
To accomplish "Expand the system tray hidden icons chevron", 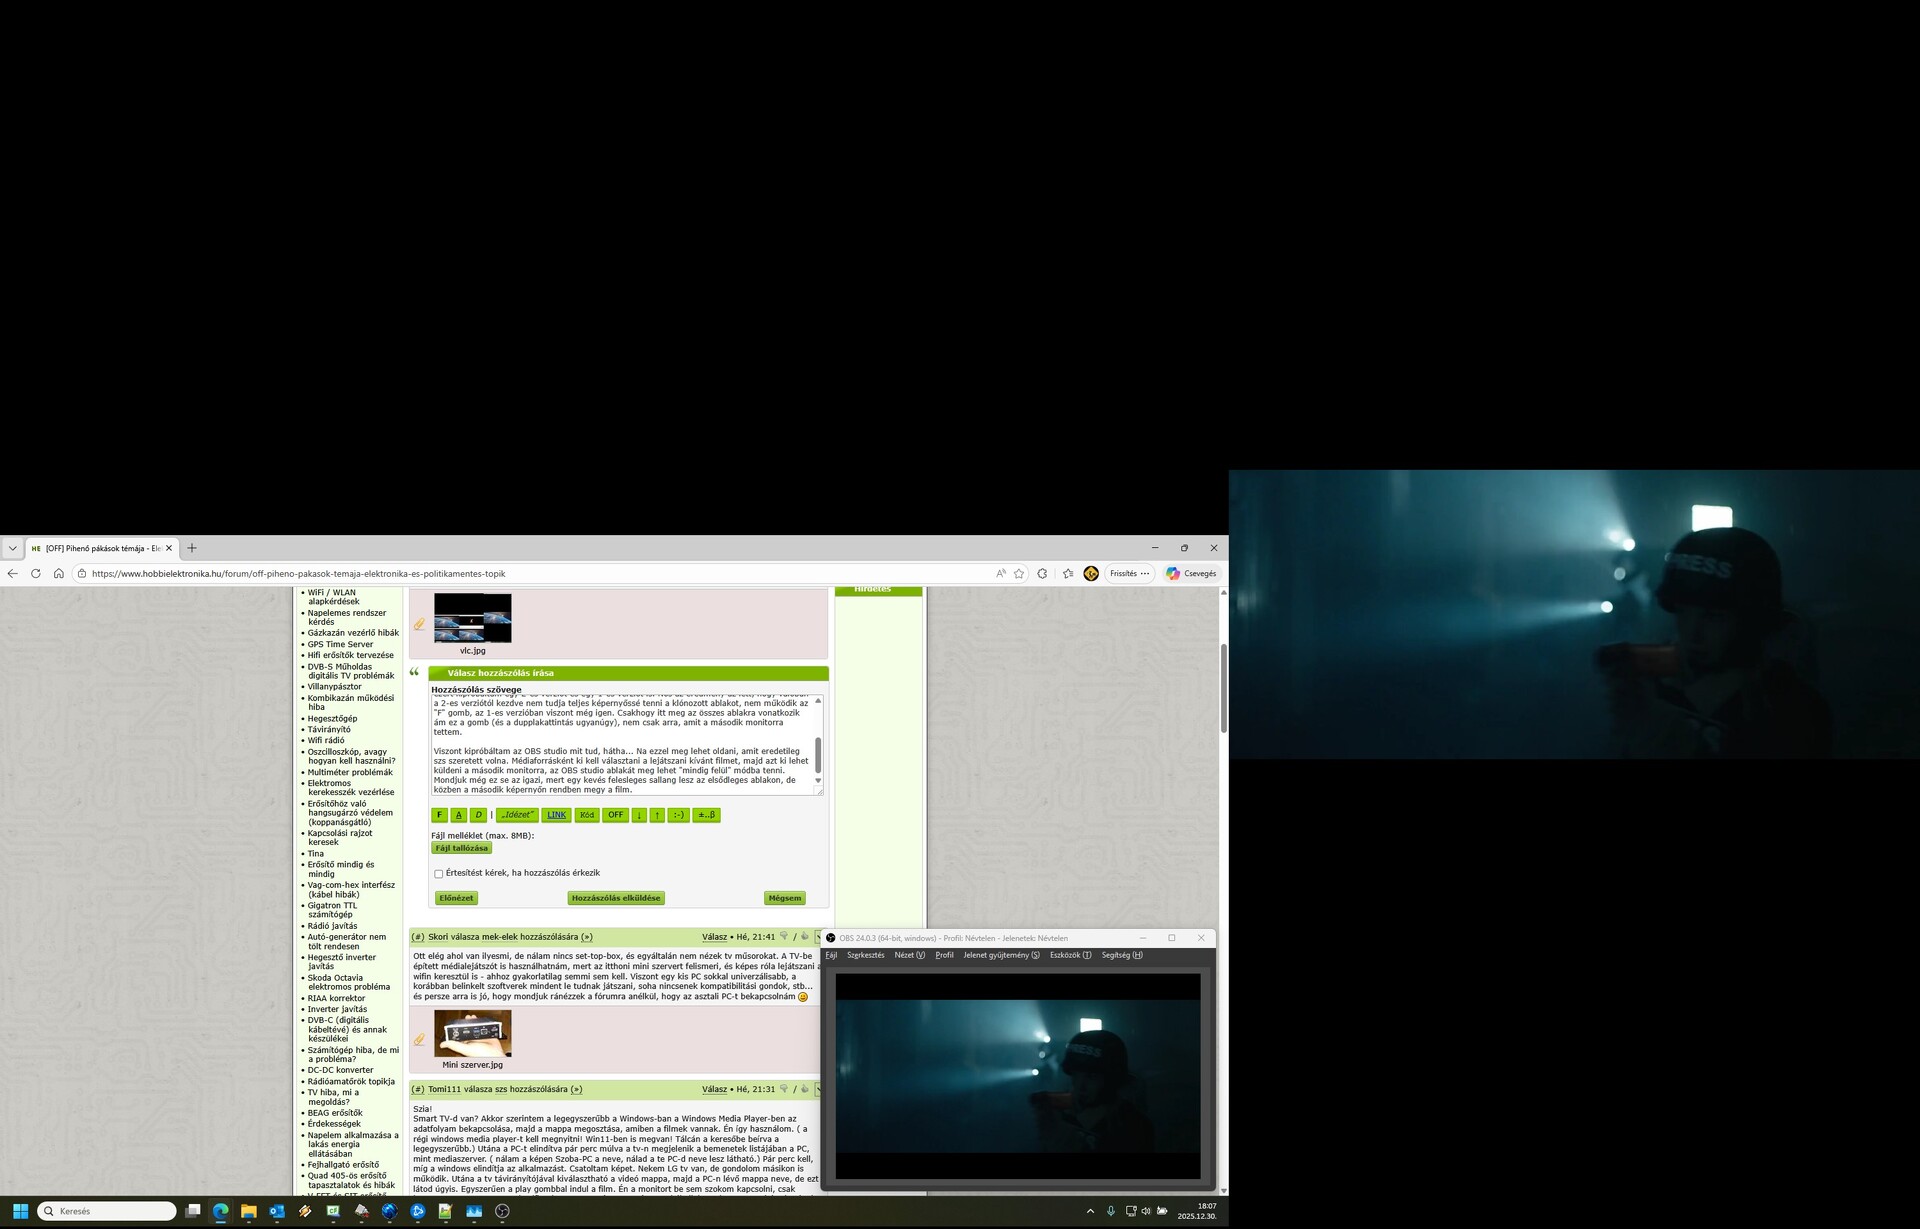I will 1090,1211.
